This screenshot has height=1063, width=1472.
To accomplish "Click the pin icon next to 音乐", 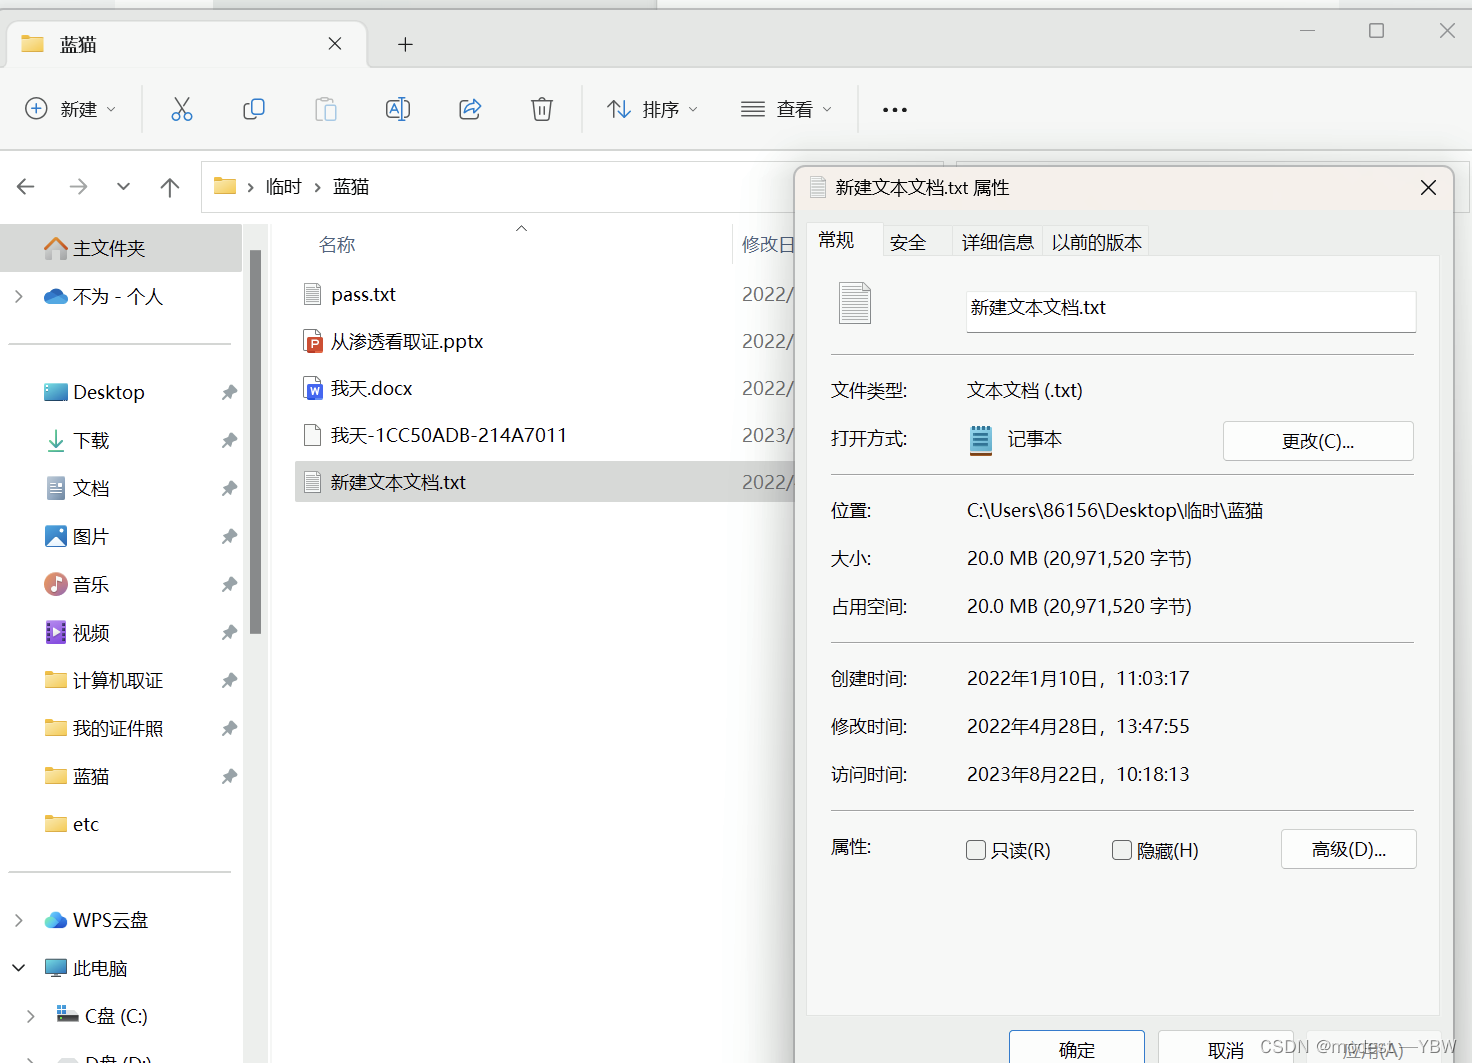I will tap(229, 584).
